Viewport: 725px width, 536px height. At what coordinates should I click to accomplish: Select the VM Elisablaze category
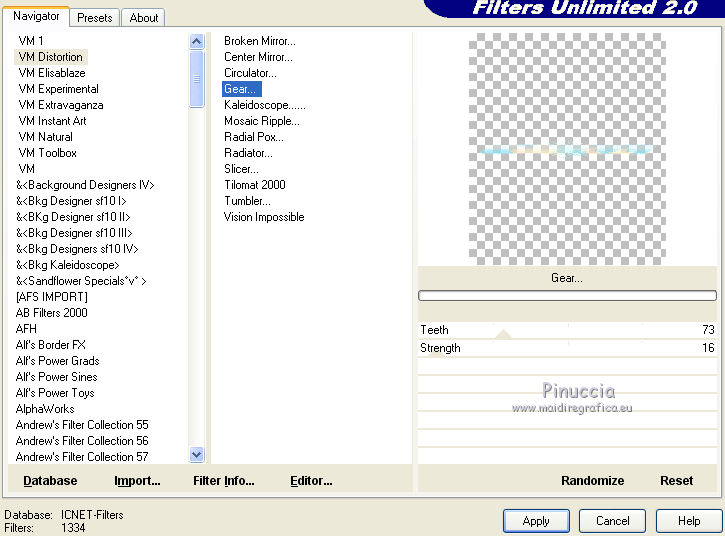coord(52,73)
